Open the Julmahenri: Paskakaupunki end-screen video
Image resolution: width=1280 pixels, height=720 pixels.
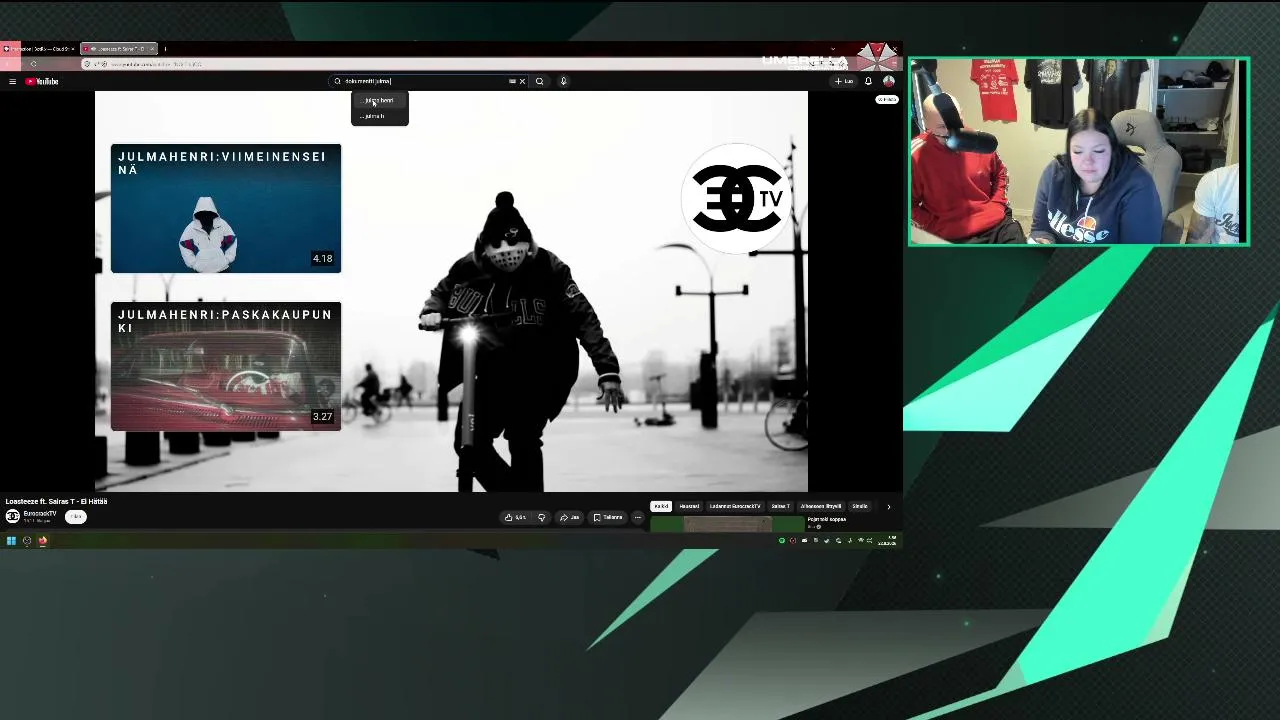click(x=226, y=366)
